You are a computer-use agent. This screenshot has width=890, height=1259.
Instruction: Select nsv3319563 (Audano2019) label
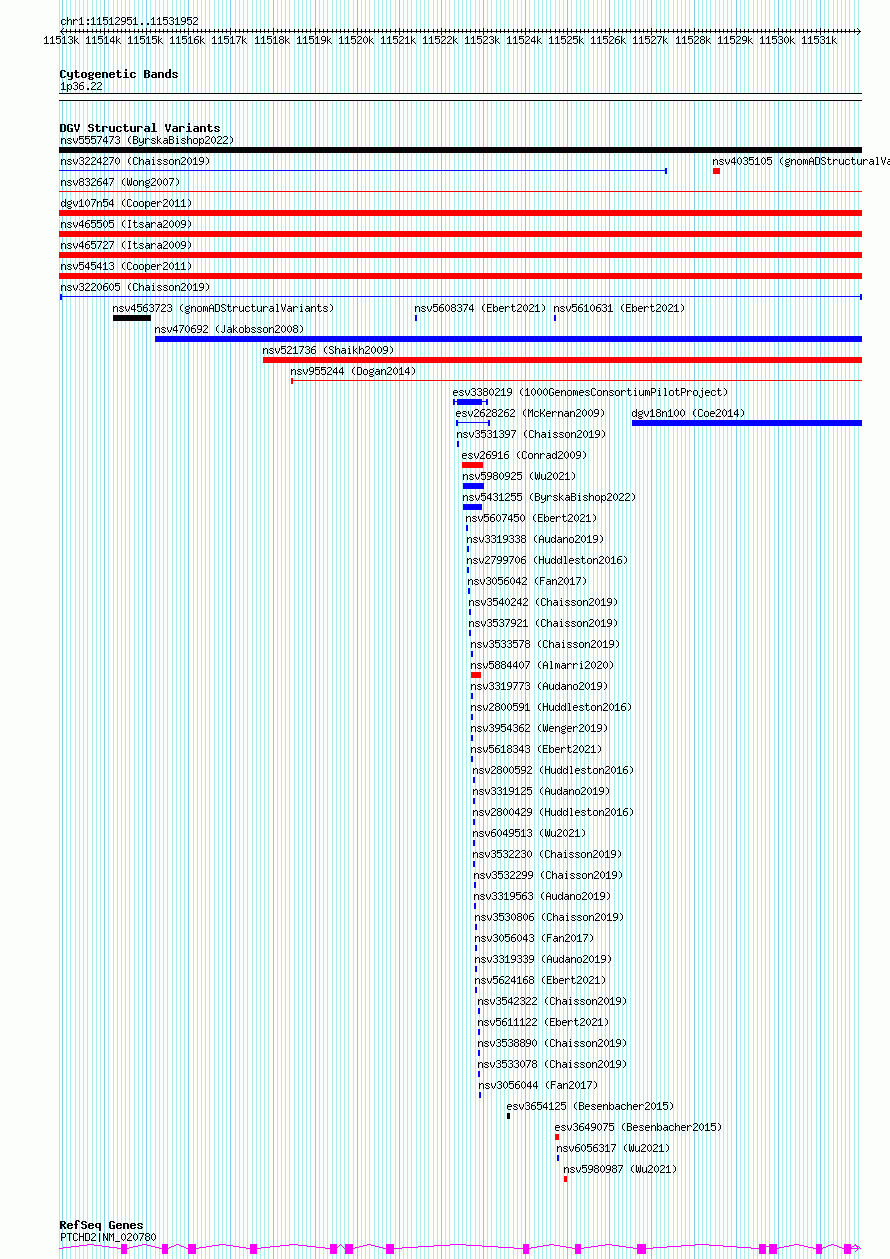[x=542, y=896]
